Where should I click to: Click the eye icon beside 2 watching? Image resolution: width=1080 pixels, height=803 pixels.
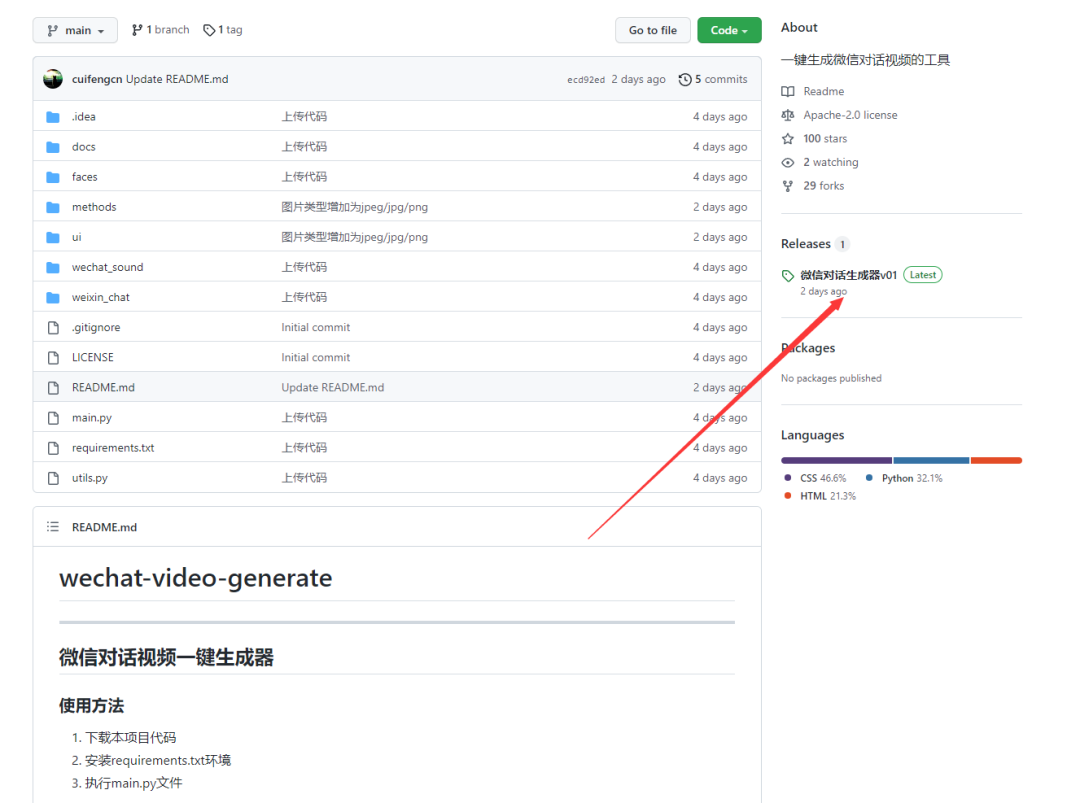(788, 163)
